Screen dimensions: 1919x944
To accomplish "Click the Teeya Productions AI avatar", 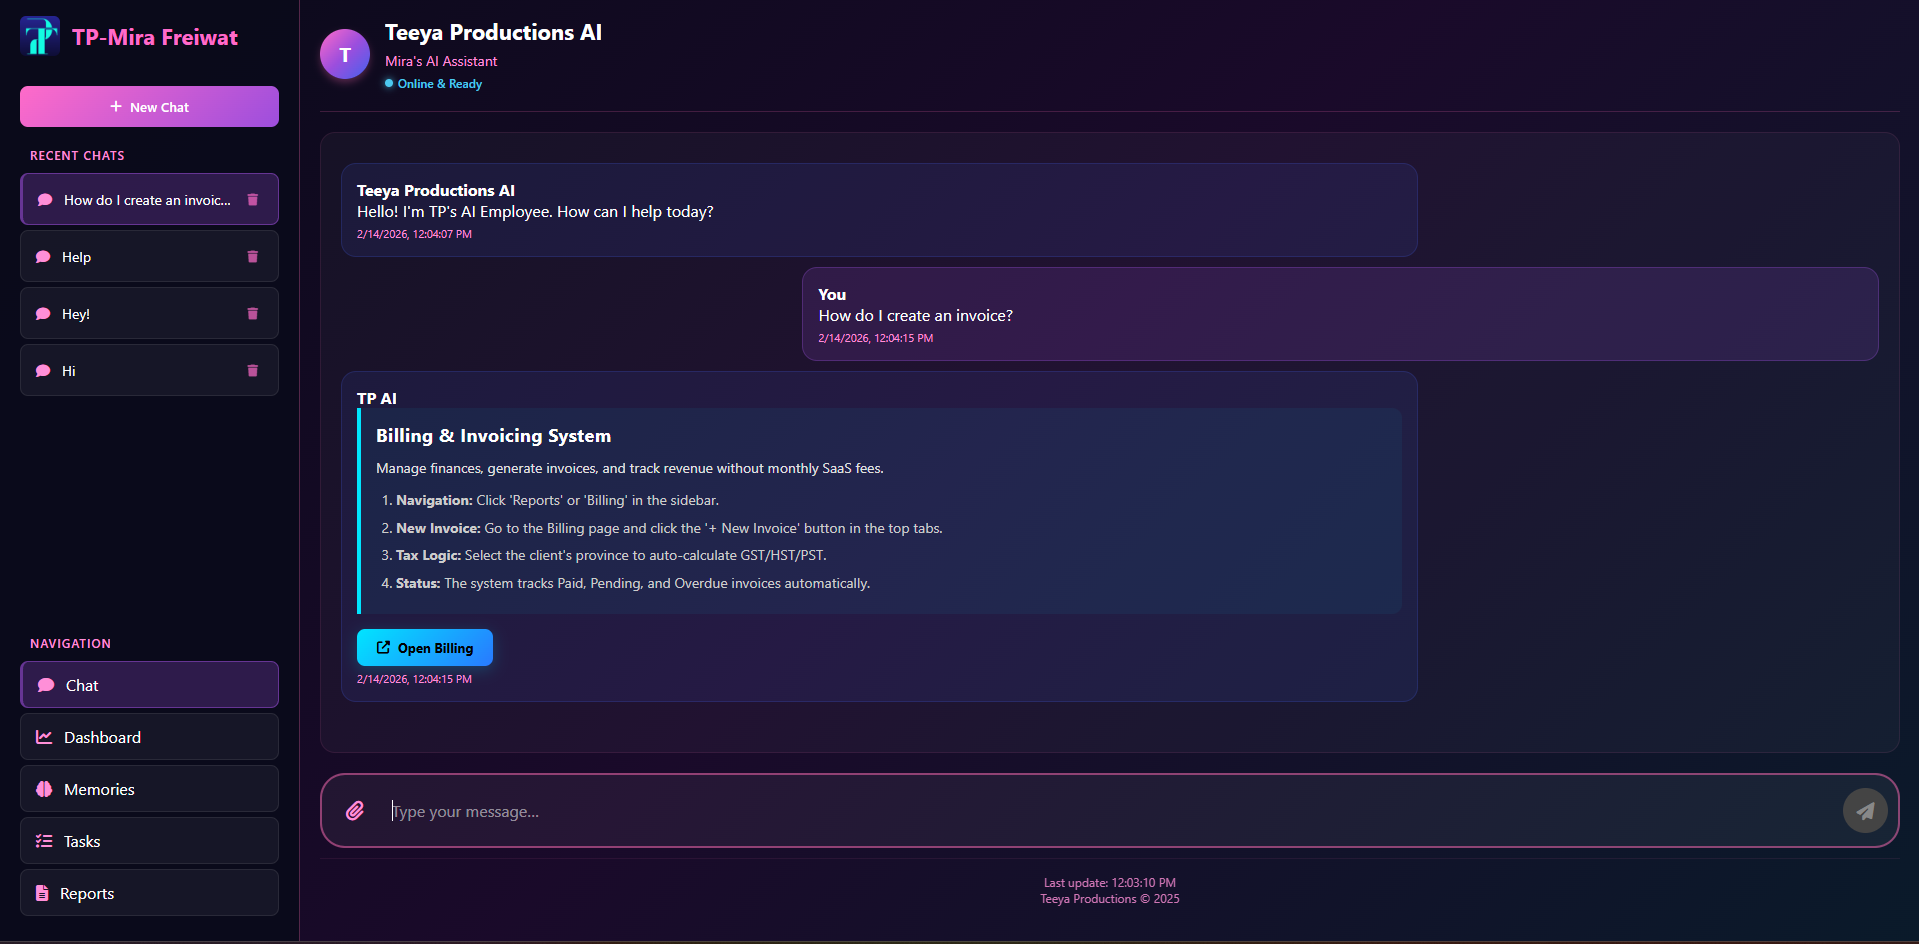I will point(344,54).
